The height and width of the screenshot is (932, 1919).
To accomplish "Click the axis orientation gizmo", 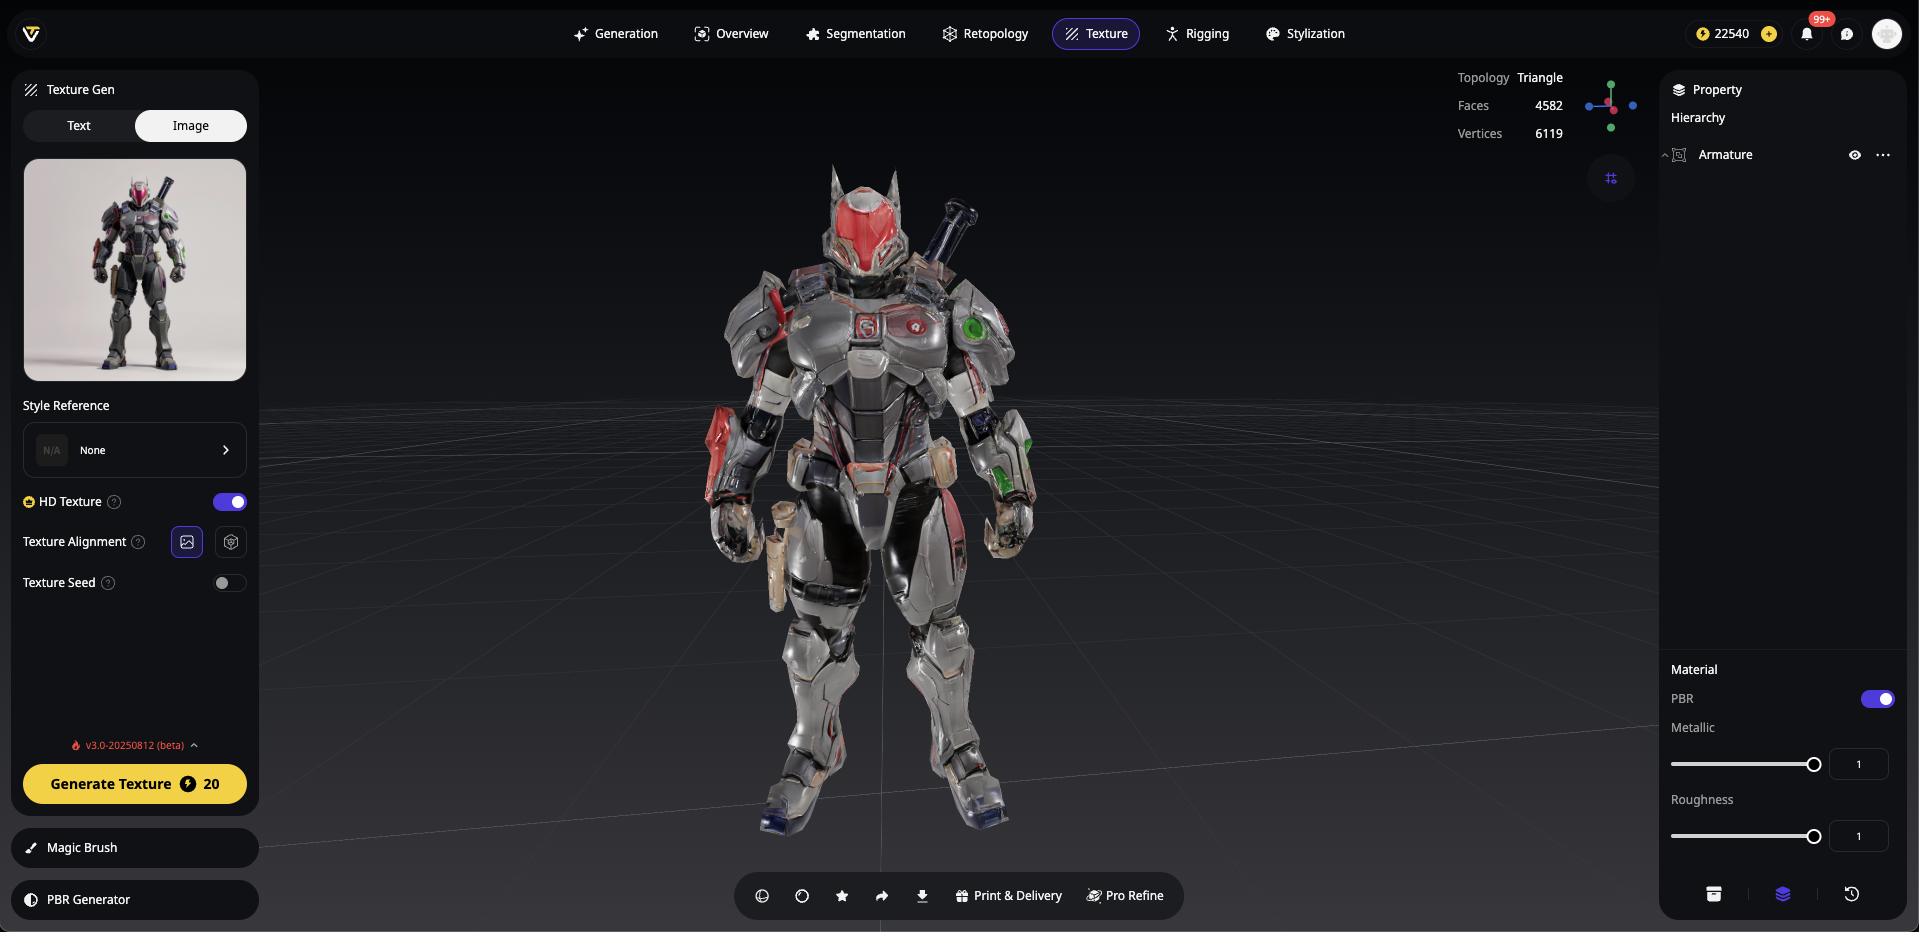I will (1611, 106).
